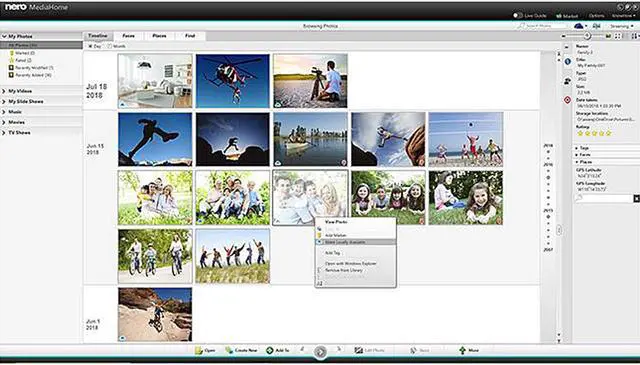
Task: Open the Options link in header
Action: (596, 16)
